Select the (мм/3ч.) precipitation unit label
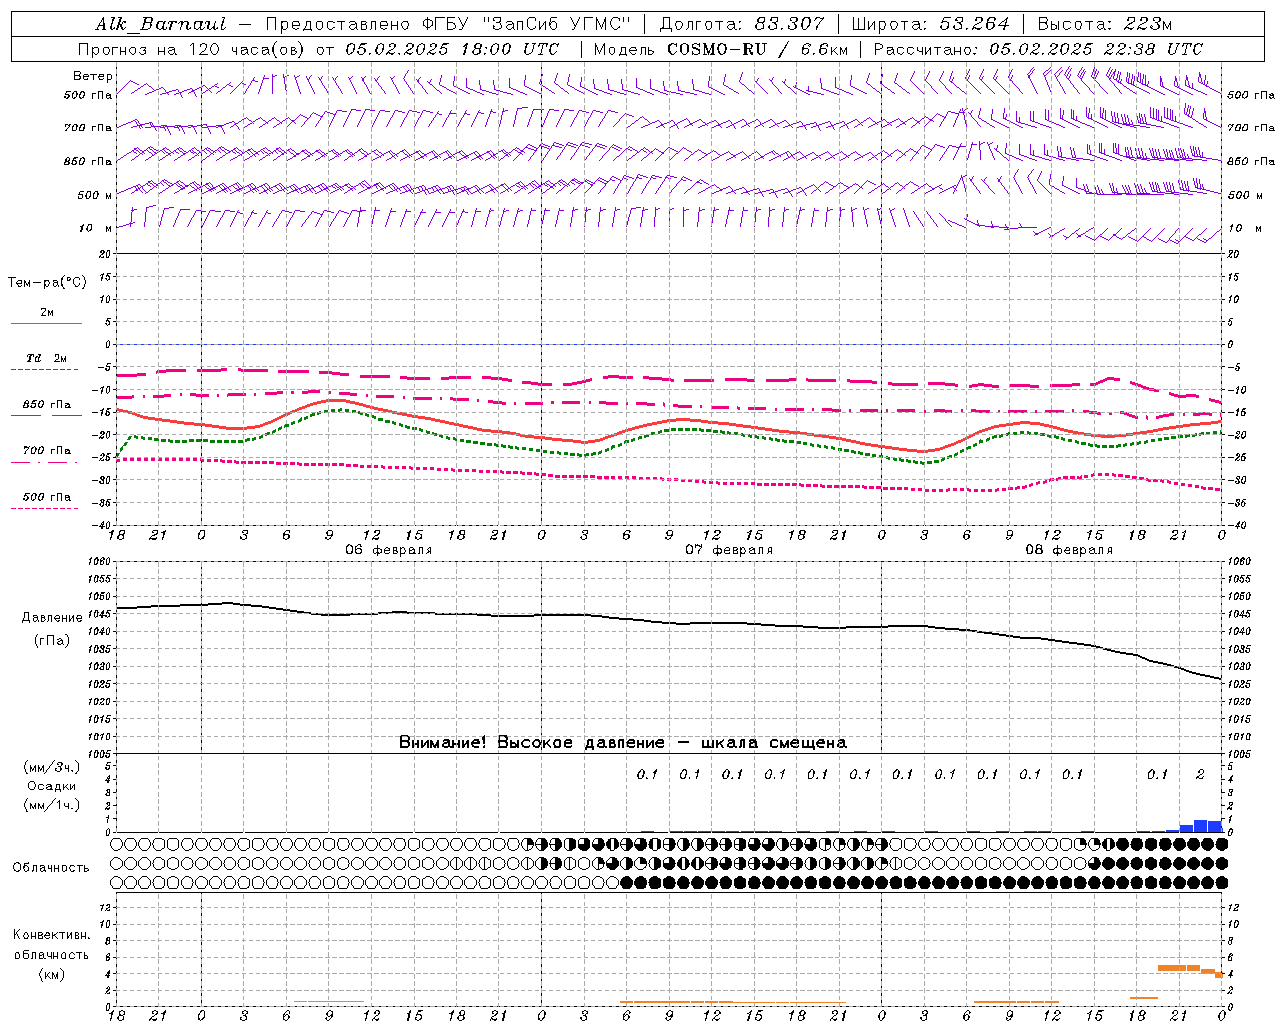The width and height of the screenshot is (1280, 1024). point(52,767)
